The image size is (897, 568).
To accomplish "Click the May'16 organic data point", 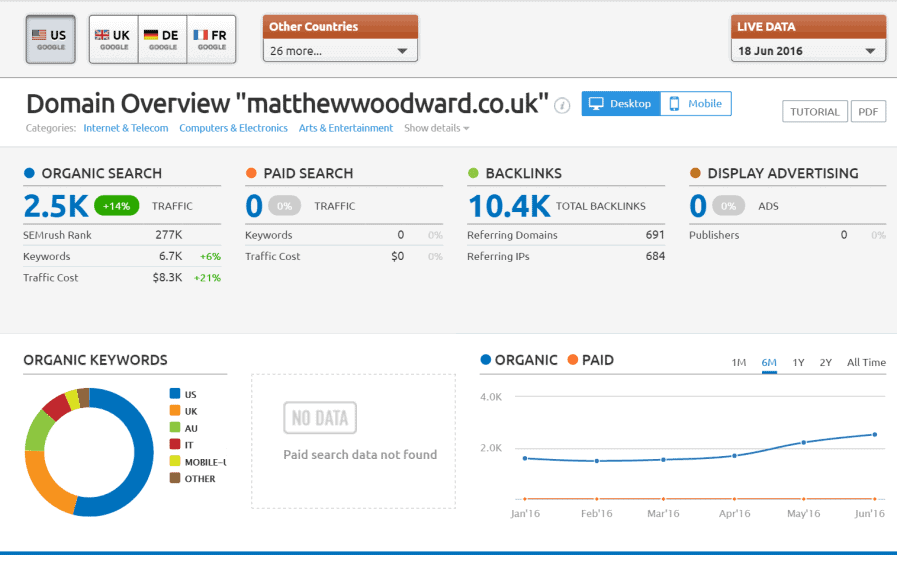I will pyautogui.click(x=804, y=442).
